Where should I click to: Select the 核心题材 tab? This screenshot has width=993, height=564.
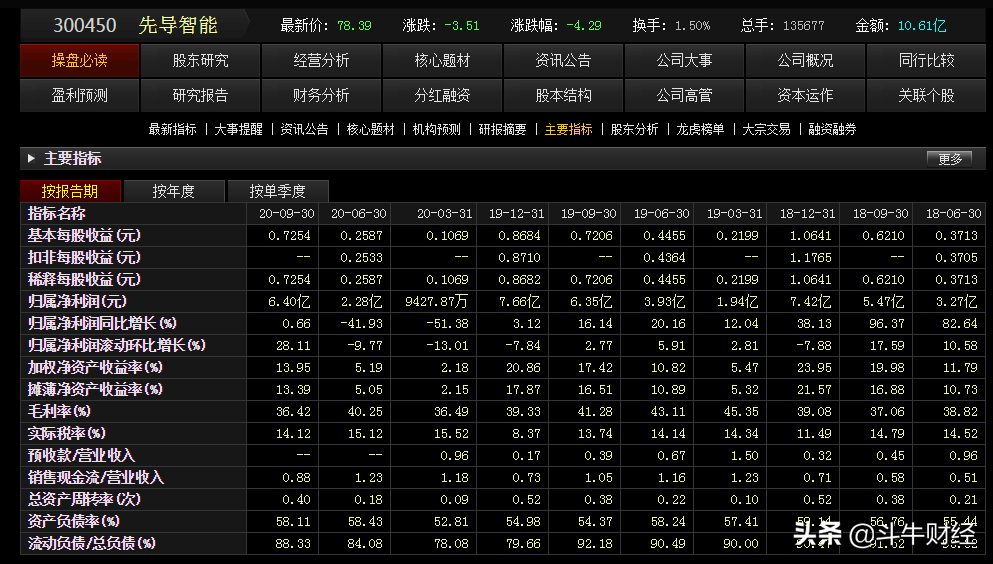(x=442, y=61)
